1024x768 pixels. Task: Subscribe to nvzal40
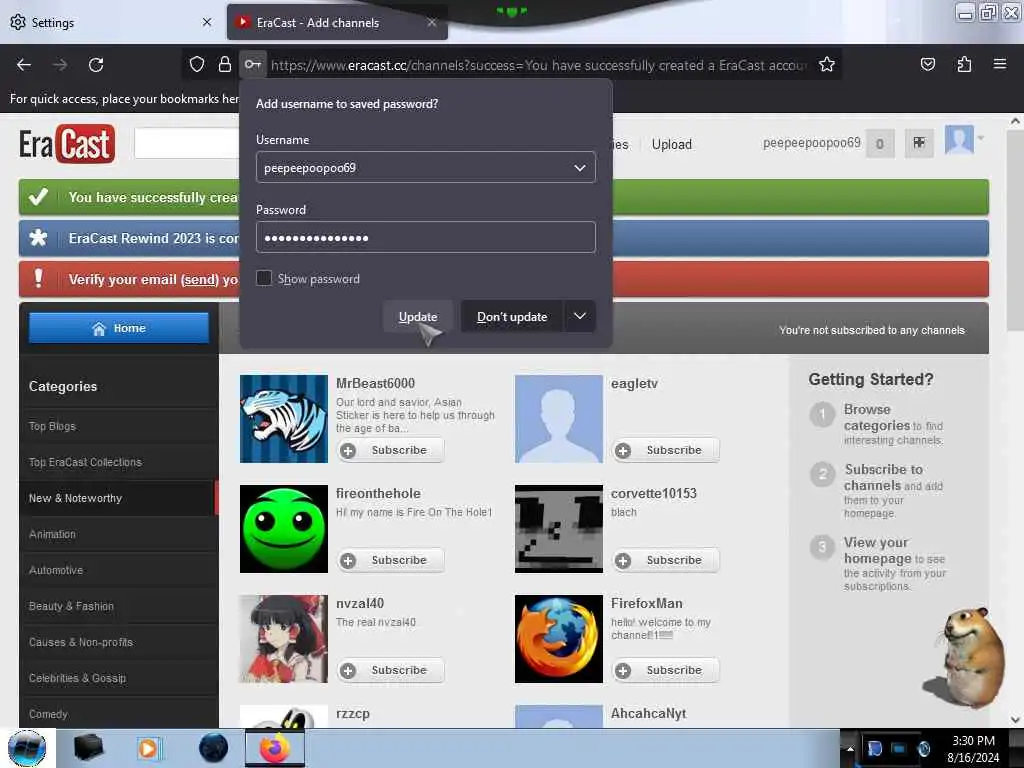click(x=391, y=670)
